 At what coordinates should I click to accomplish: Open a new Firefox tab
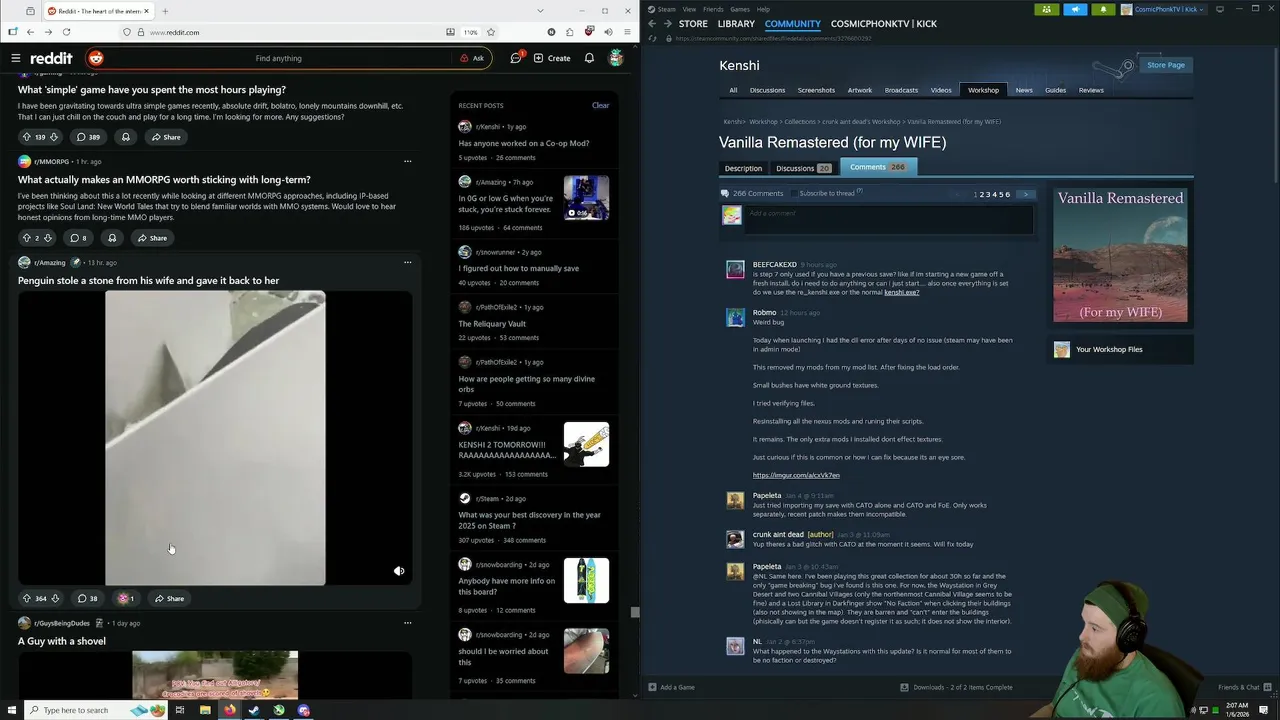[165, 11]
